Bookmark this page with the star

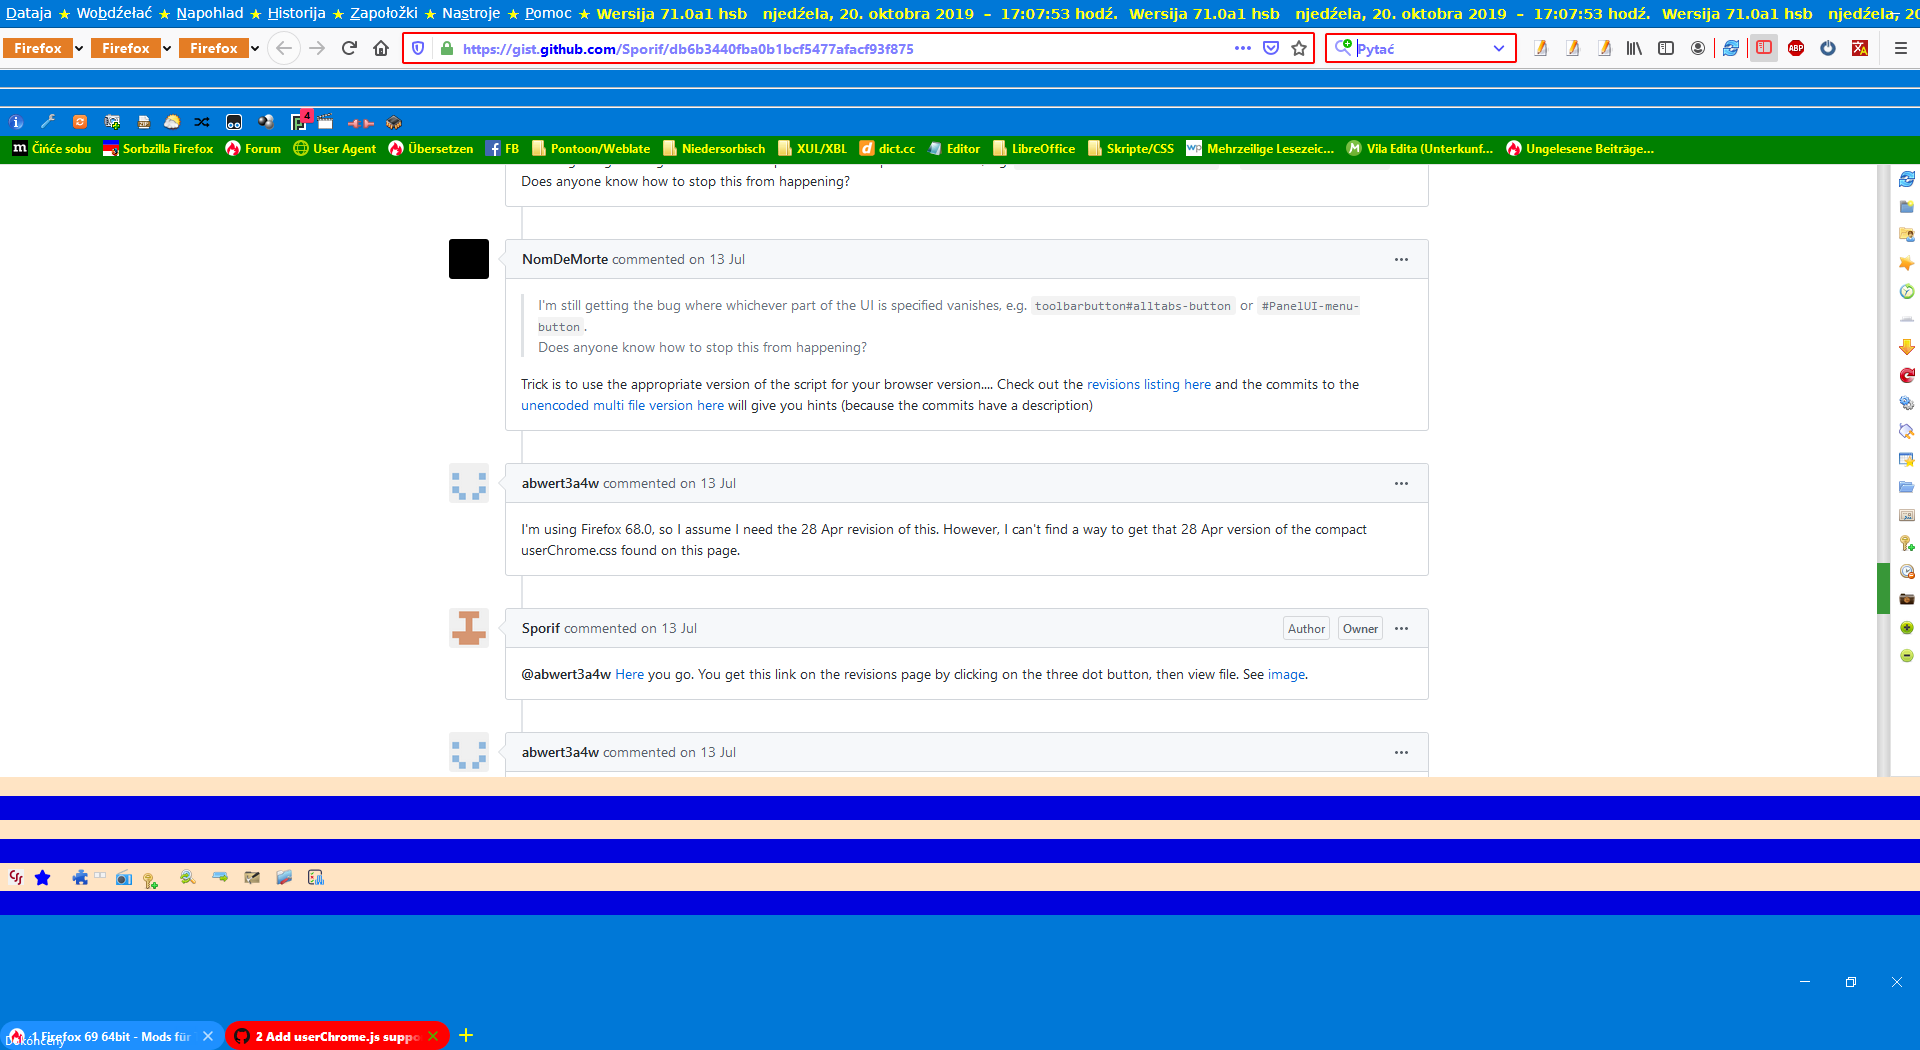tap(1299, 48)
